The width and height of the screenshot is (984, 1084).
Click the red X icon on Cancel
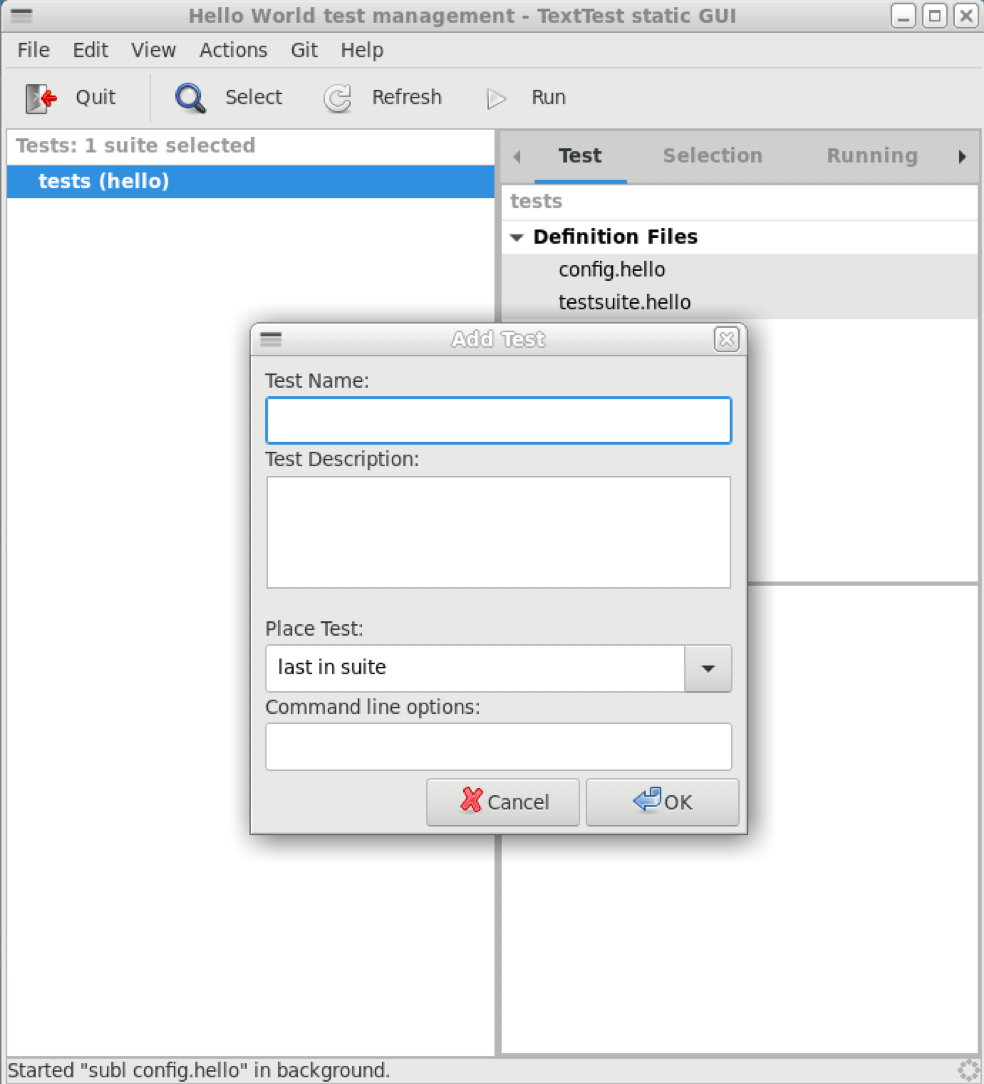pyautogui.click(x=472, y=800)
